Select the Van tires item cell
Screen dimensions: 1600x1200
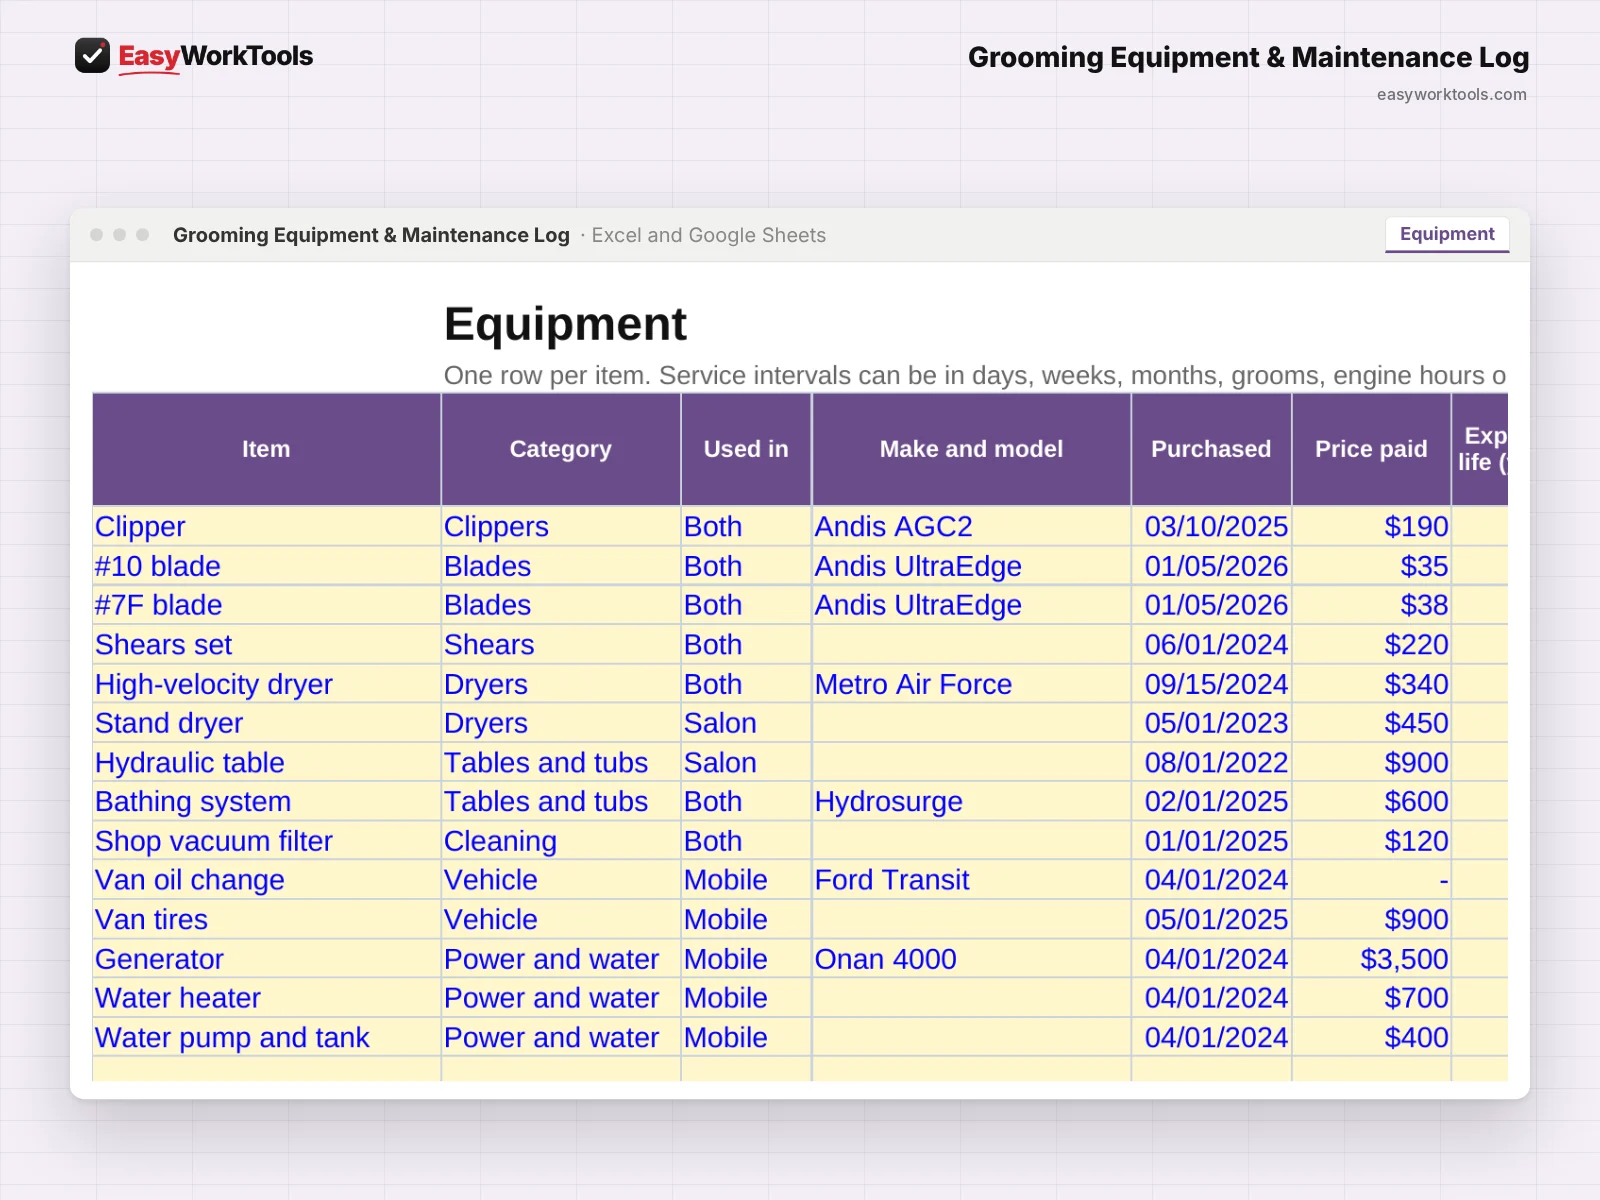[x=266, y=920]
